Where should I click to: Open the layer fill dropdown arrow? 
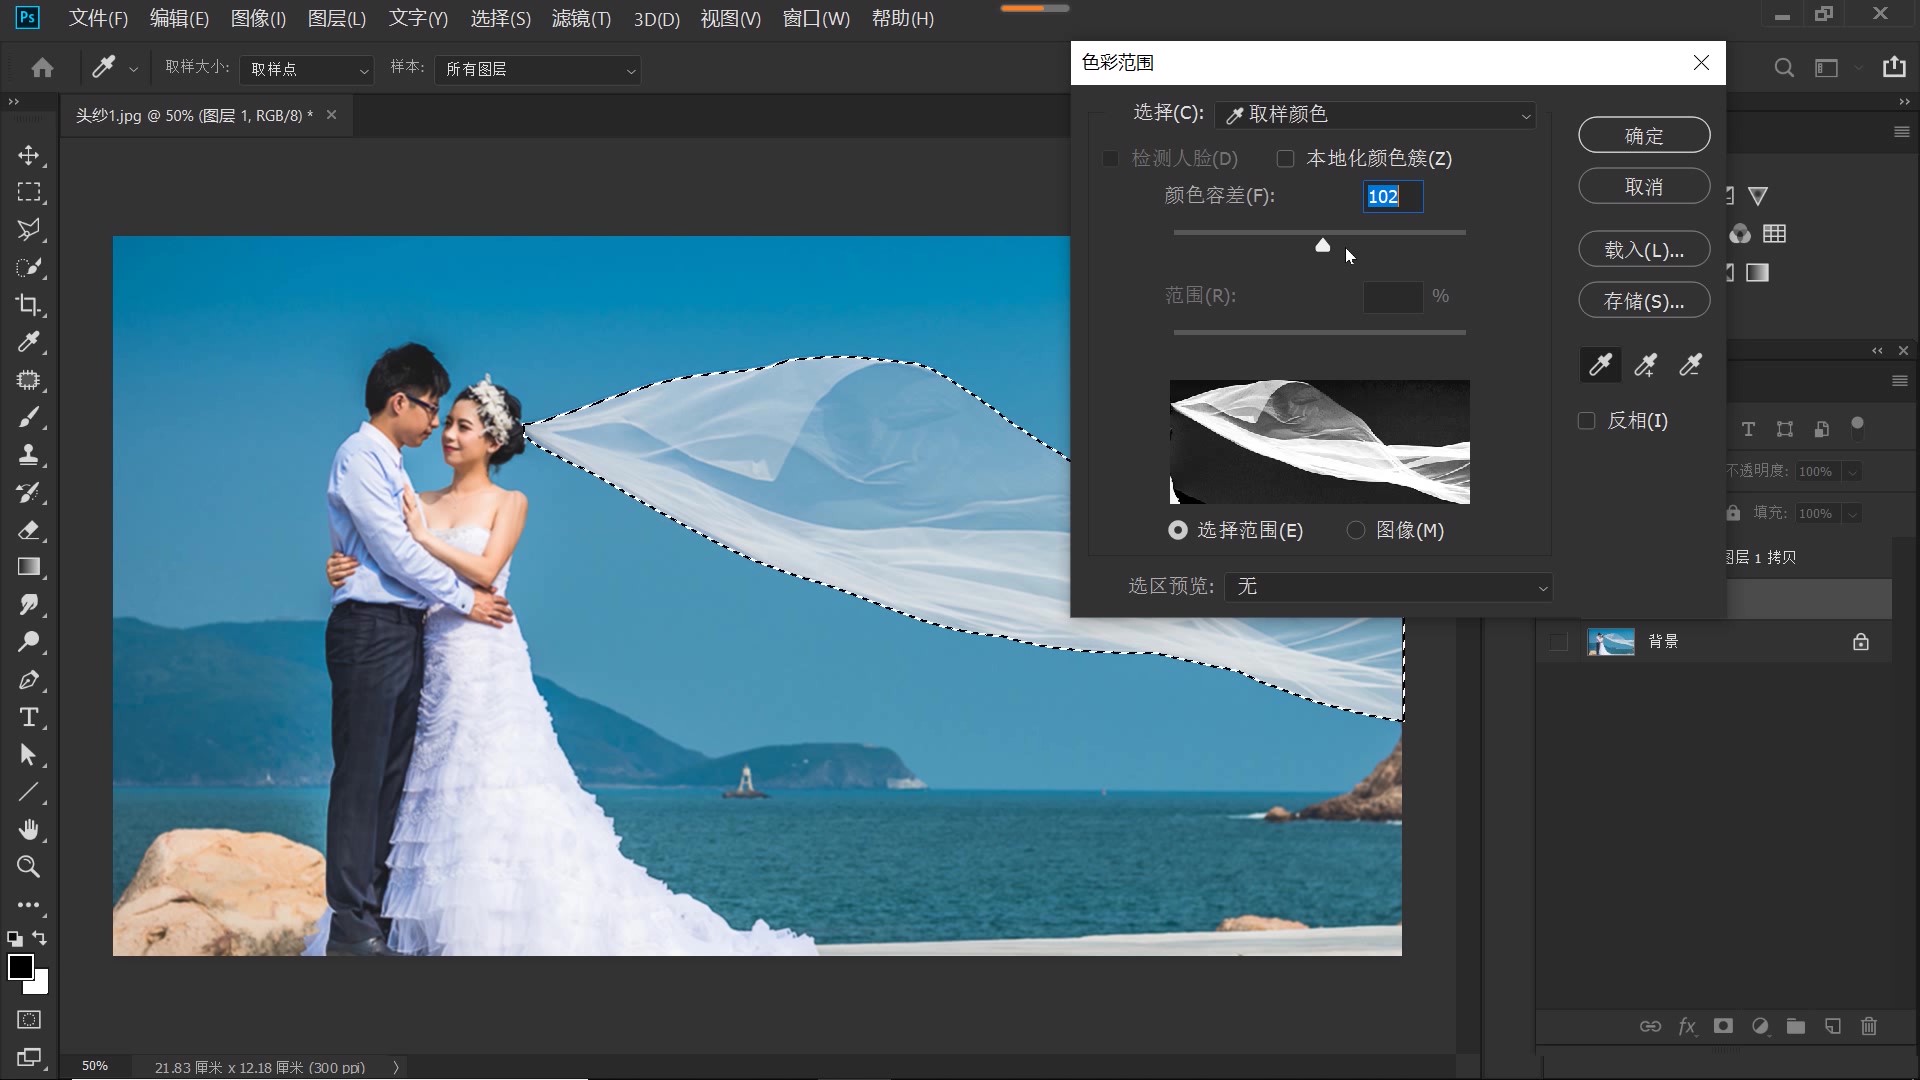coord(1852,514)
